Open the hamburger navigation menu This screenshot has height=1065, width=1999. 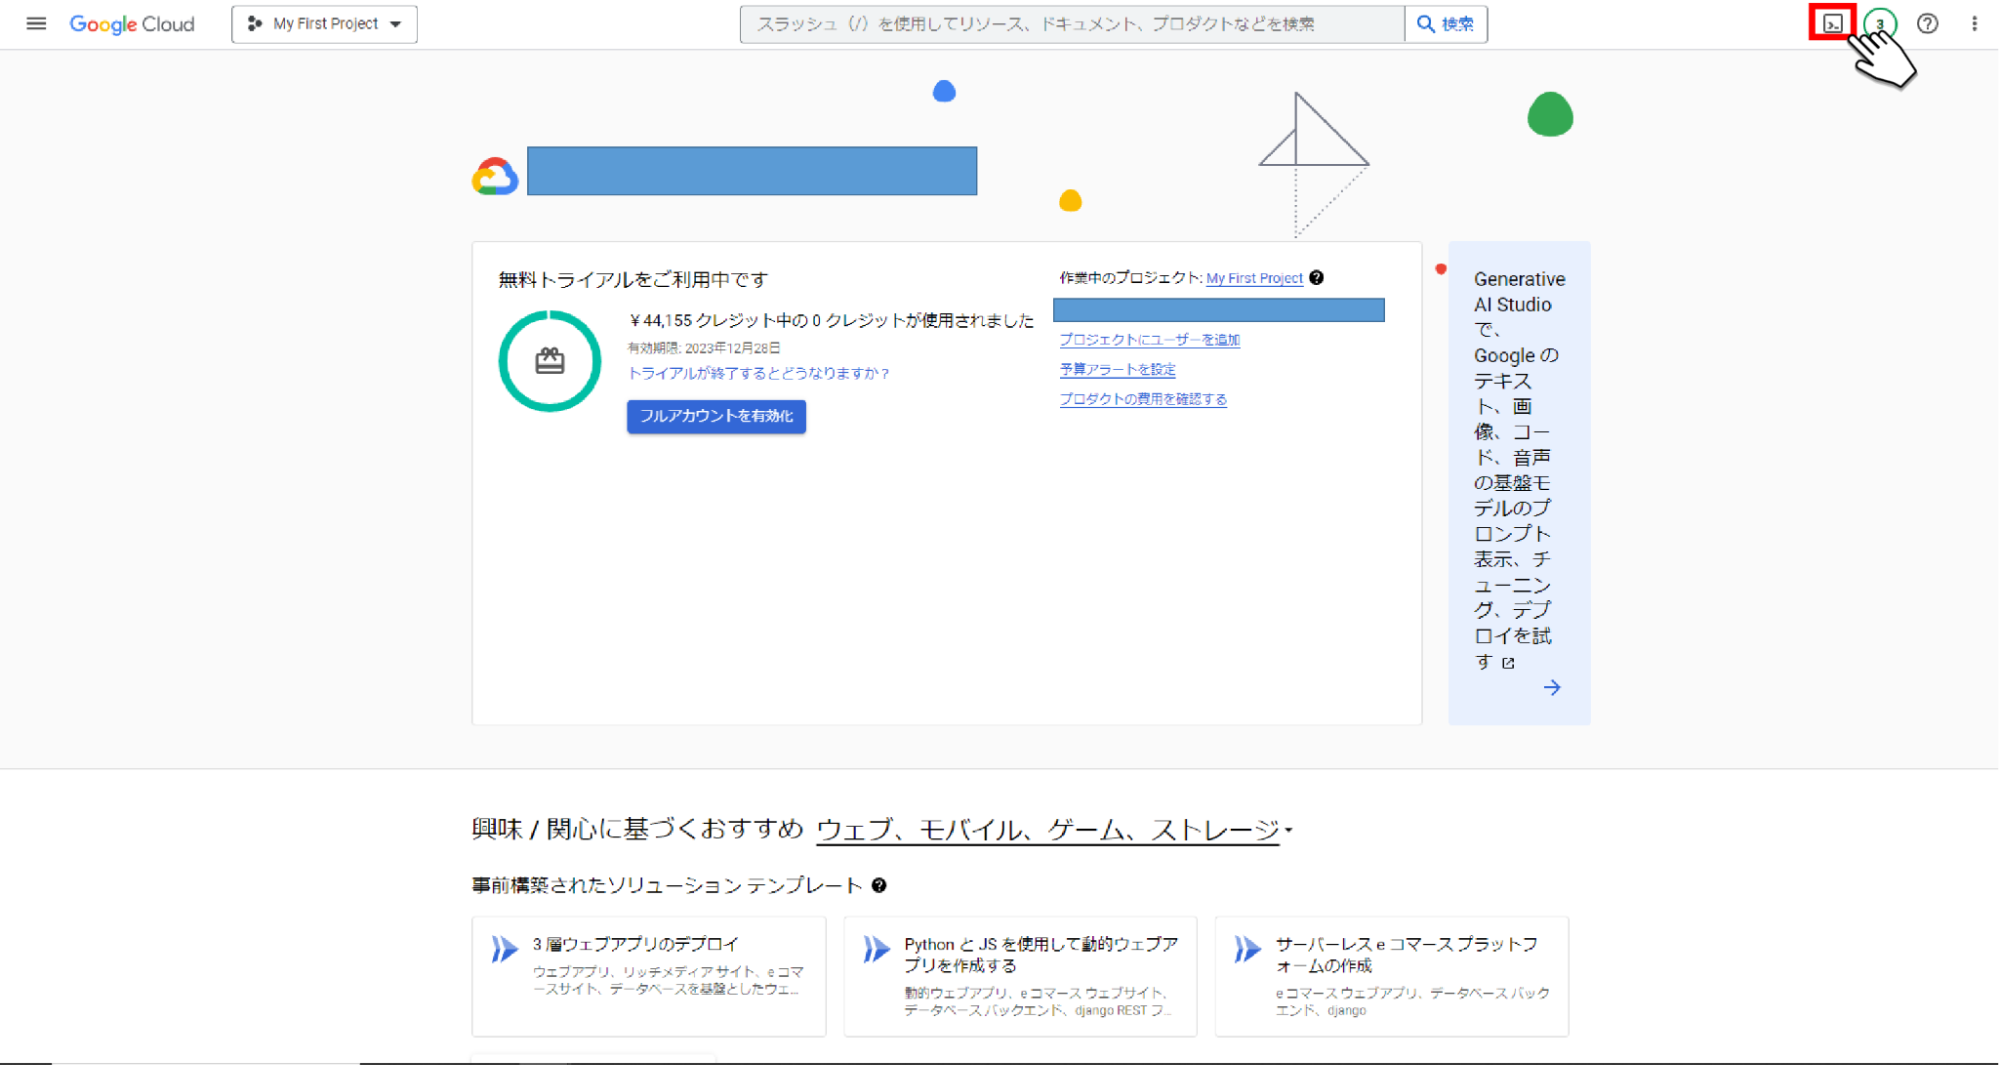point(36,23)
